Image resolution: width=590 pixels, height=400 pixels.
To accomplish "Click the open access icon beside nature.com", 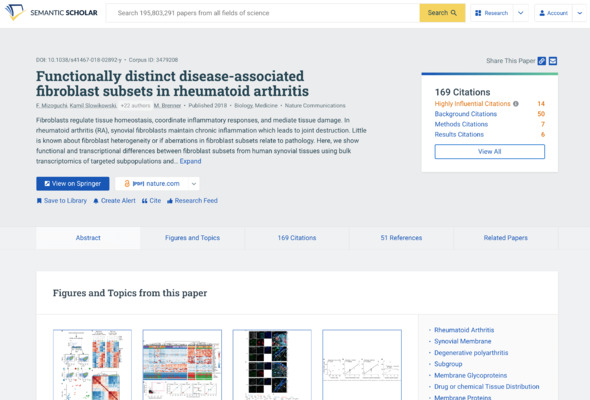I will tap(127, 184).
